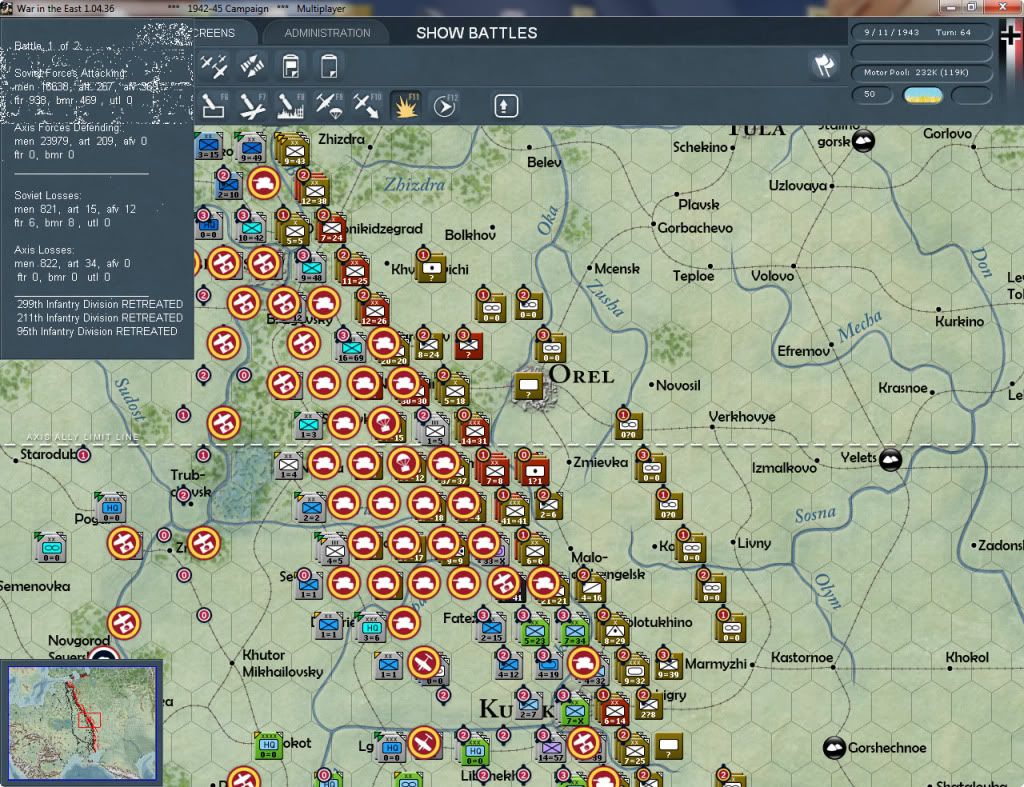Select the cyan 16=69 unit counter

pyautogui.click(x=351, y=348)
